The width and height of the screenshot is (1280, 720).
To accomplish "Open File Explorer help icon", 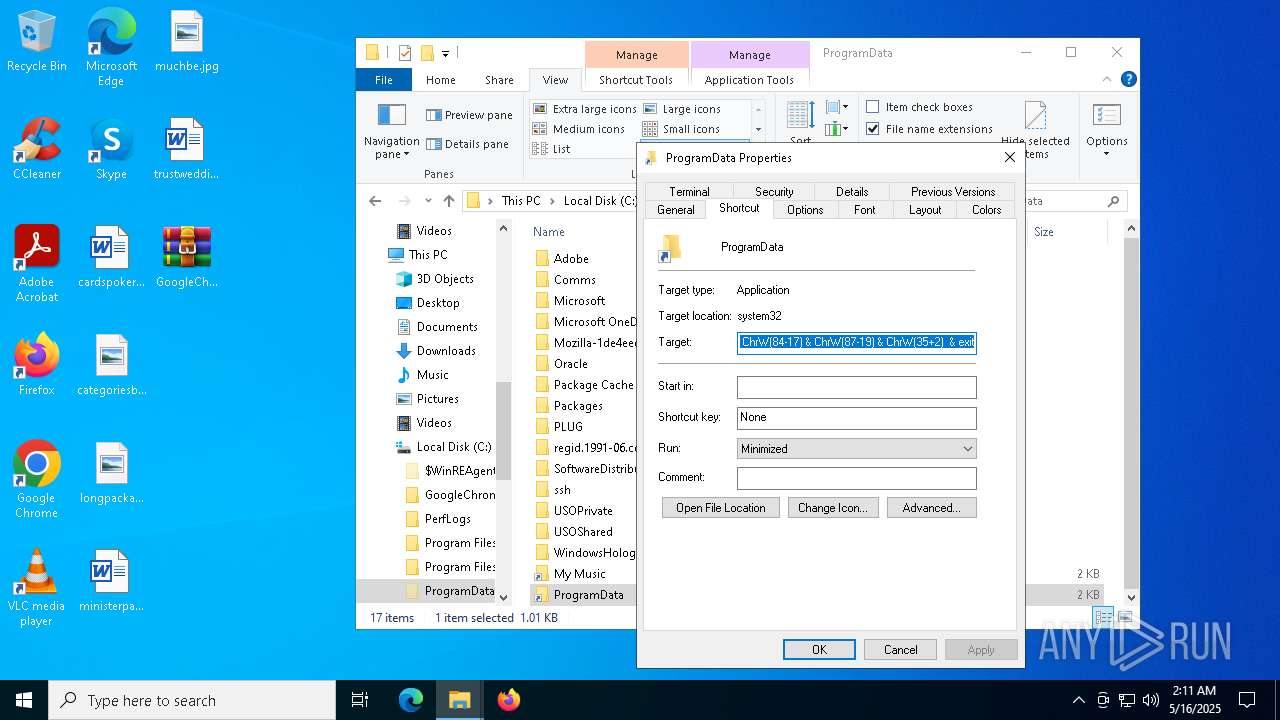I will click(1129, 80).
